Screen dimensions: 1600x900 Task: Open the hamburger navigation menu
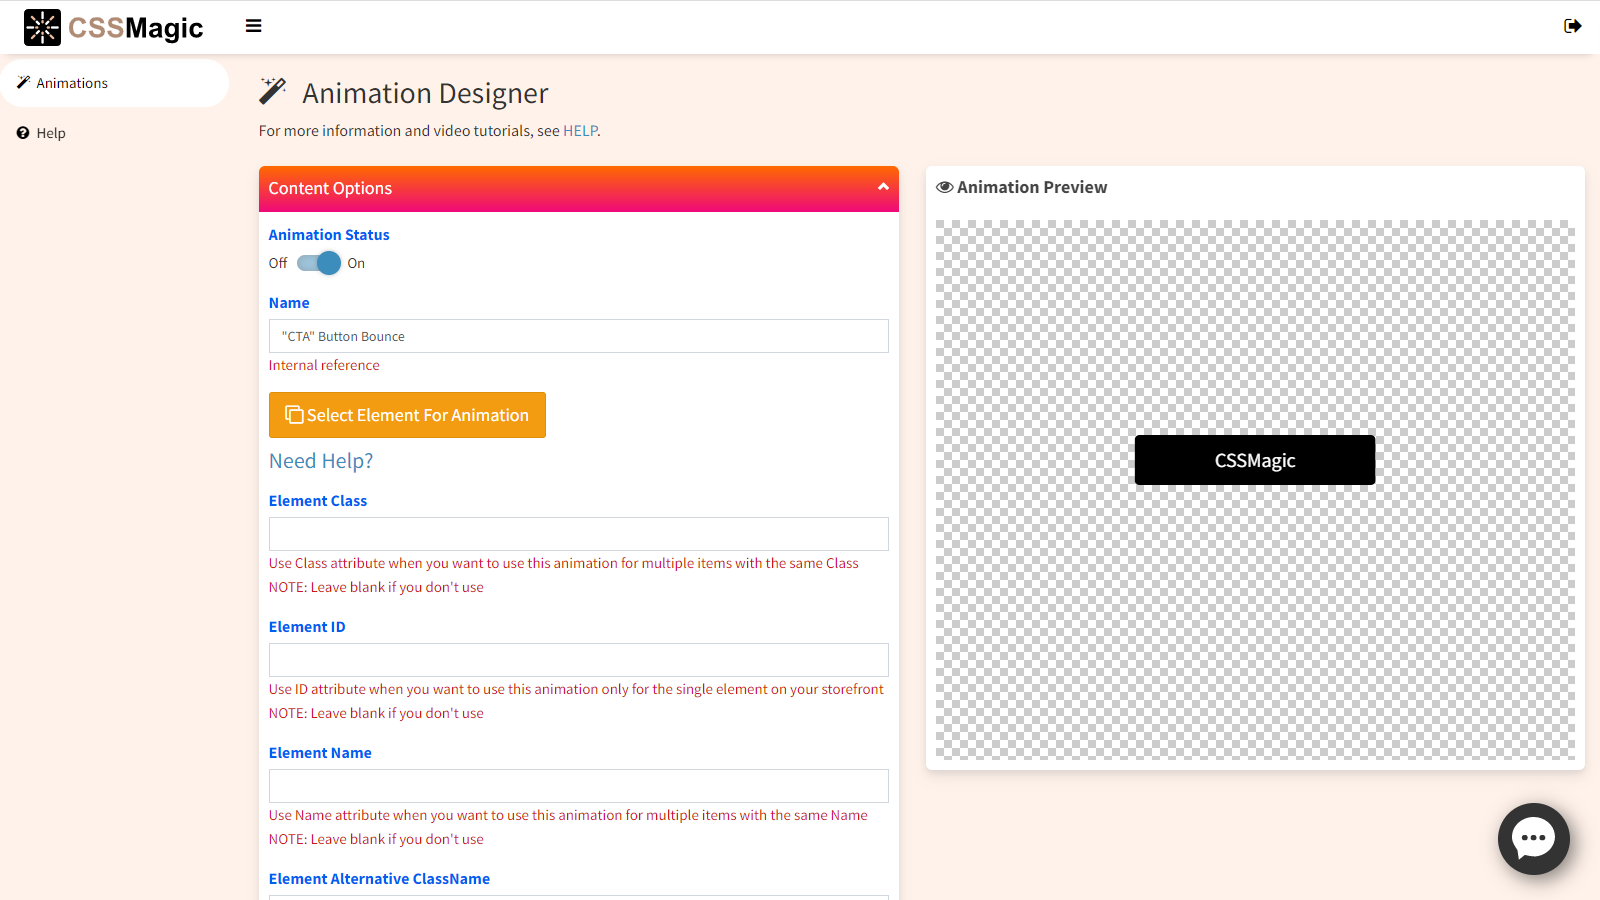pyautogui.click(x=253, y=26)
